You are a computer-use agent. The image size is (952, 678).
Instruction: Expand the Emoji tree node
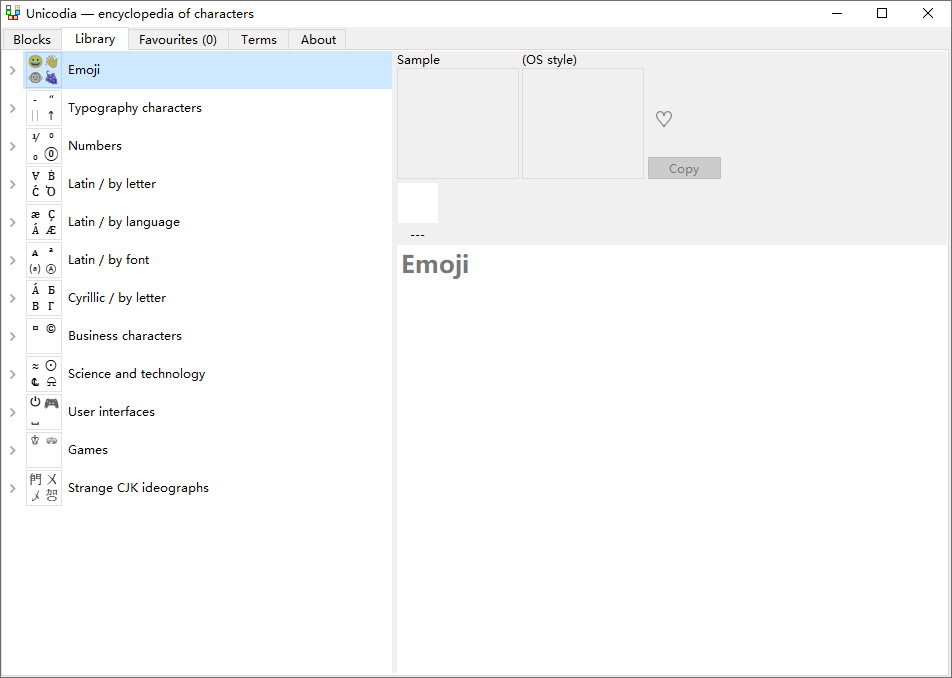[12, 71]
